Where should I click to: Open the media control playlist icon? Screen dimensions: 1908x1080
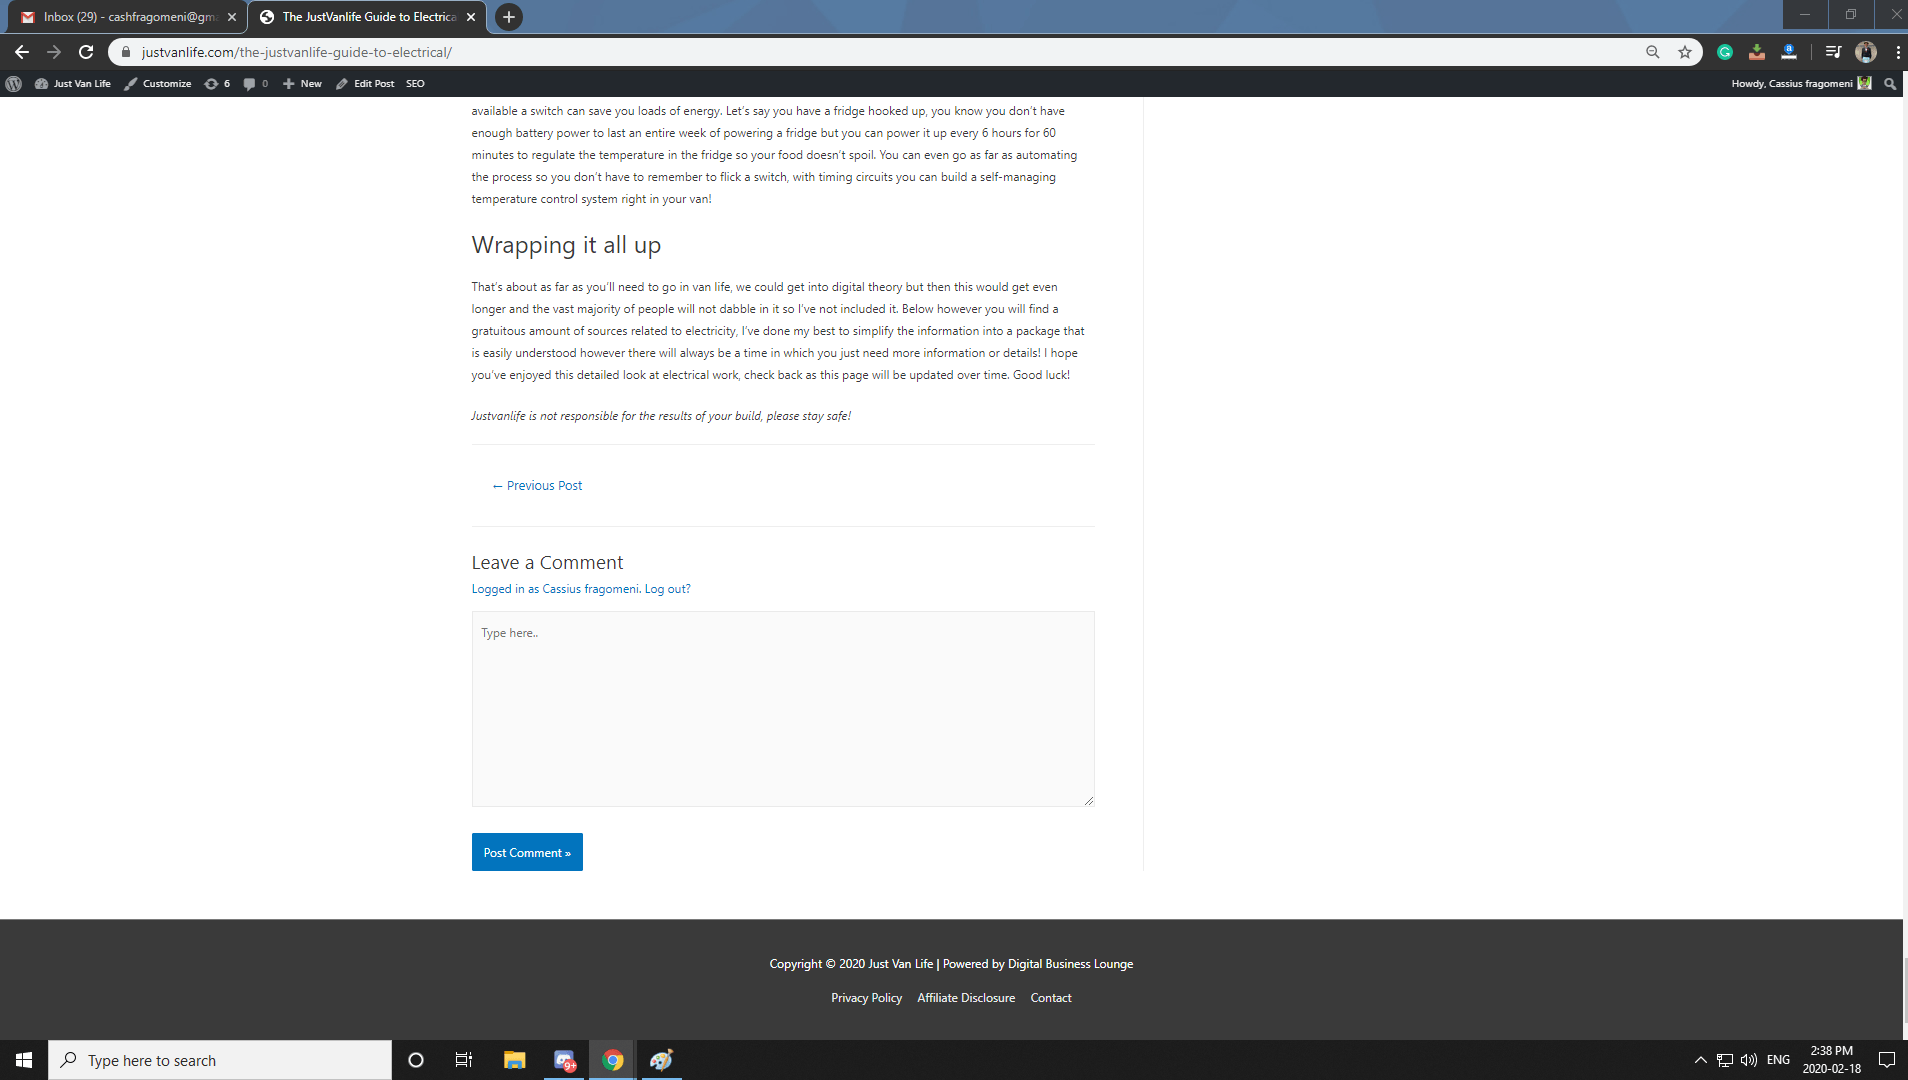click(1832, 52)
